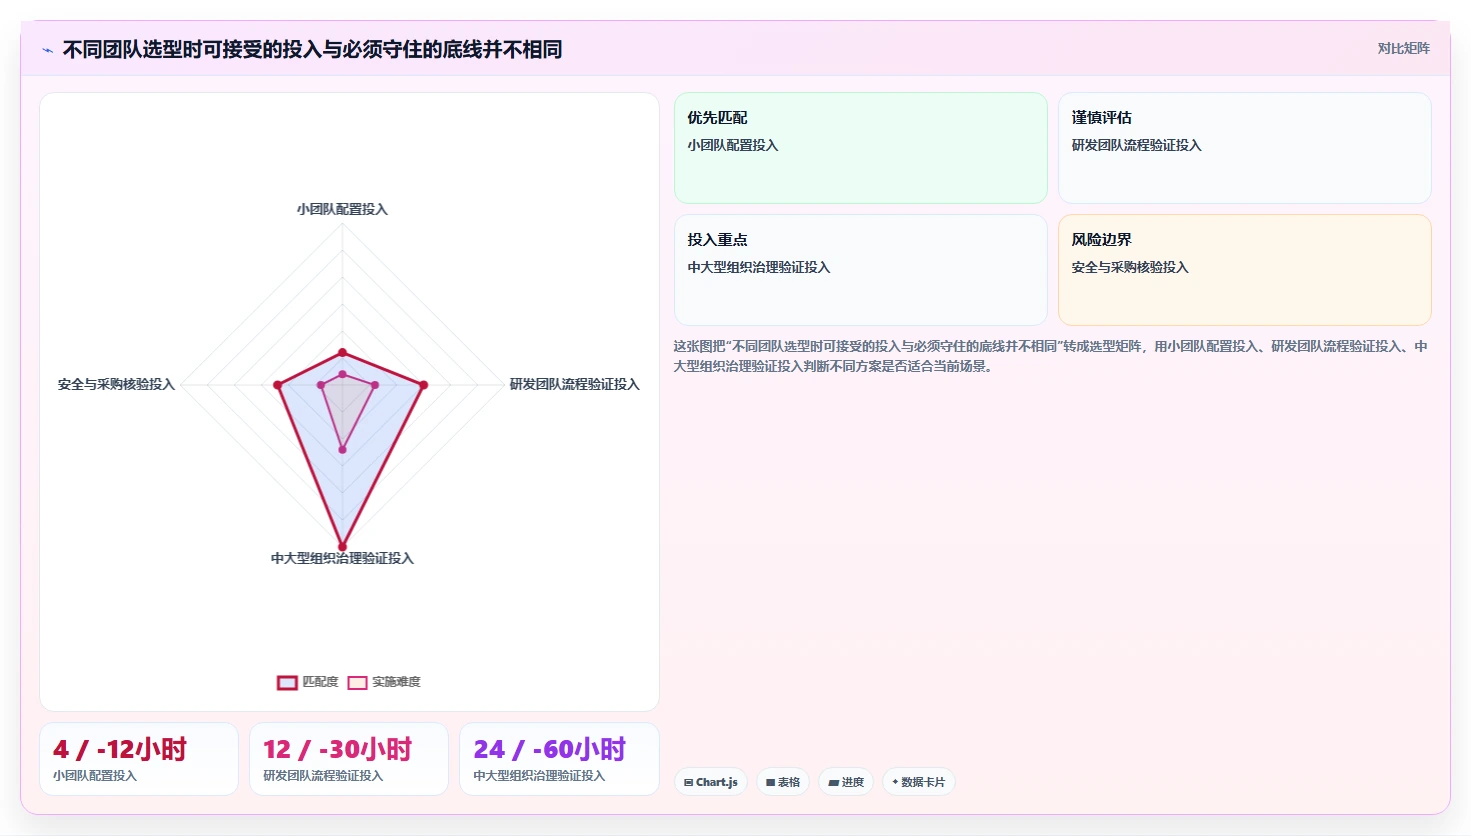Select the 4 / -12小时 stat card
Image resolution: width=1471 pixels, height=836 pixels.
[x=139, y=759]
